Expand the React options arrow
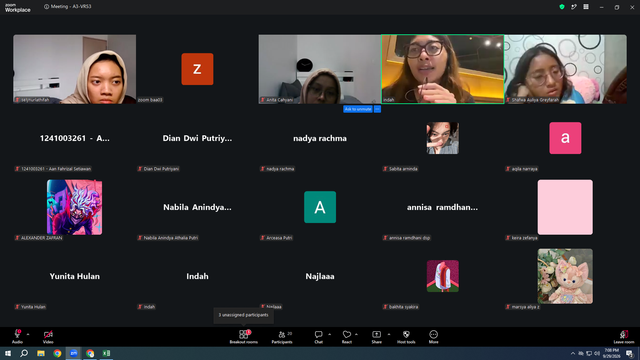Screen dimensions: 640x360 click(356, 334)
